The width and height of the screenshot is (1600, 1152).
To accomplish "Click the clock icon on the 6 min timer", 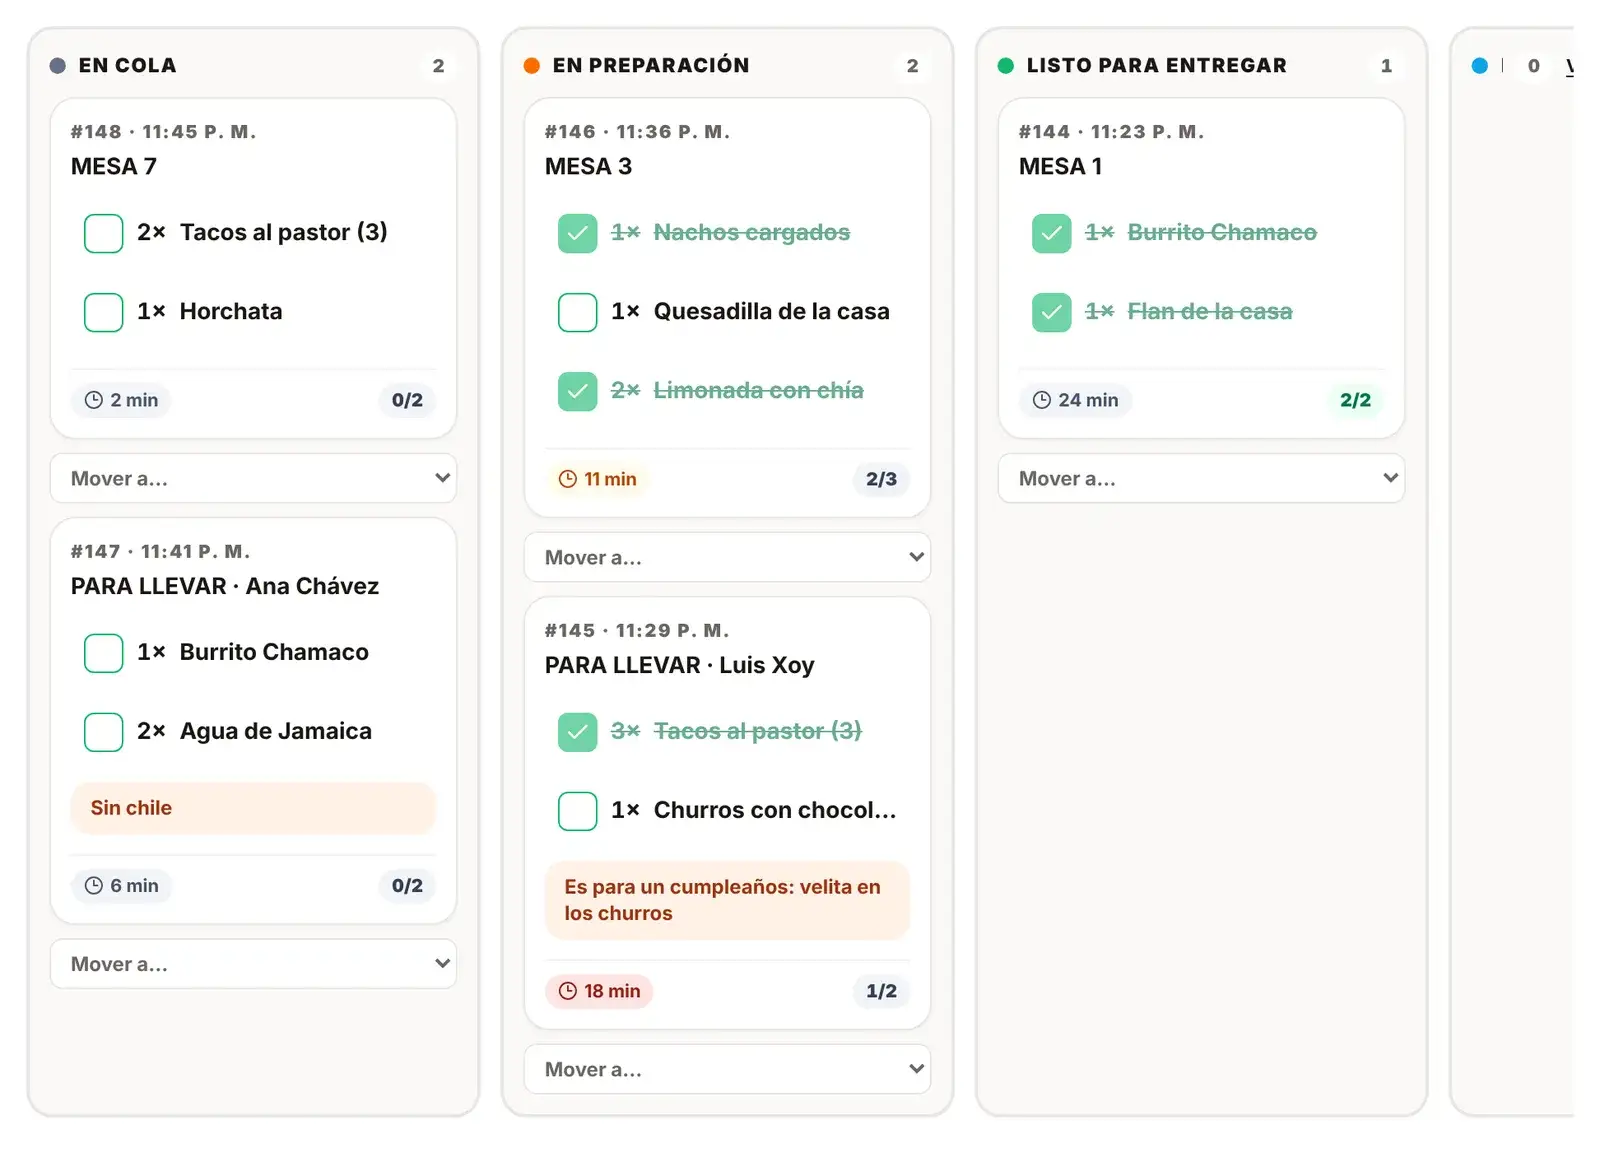I will click(94, 885).
